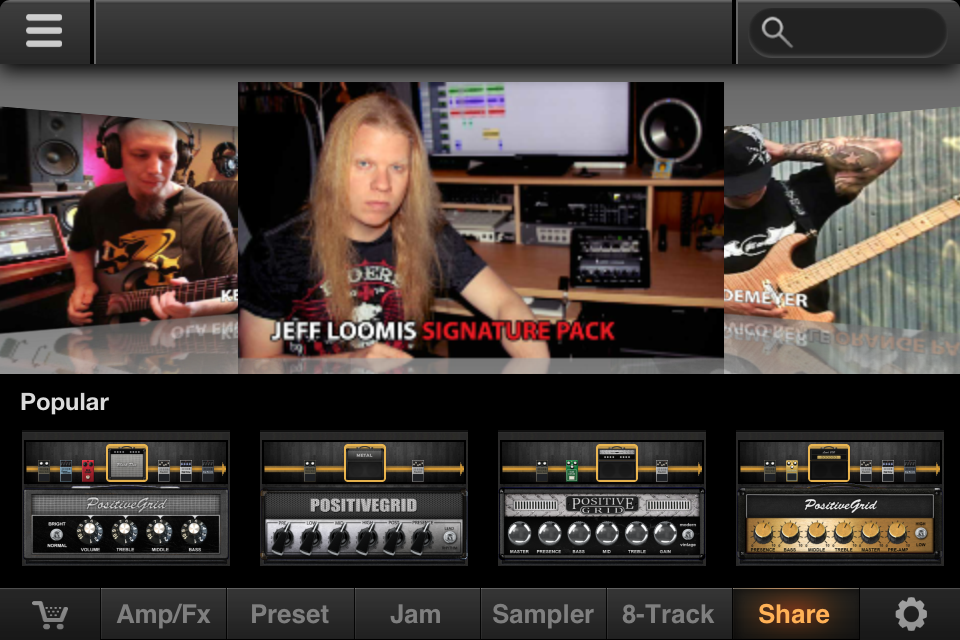This screenshot has width=960, height=640.
Task: Click the MIDDLE knob on first amp
Action: [160, 531]
